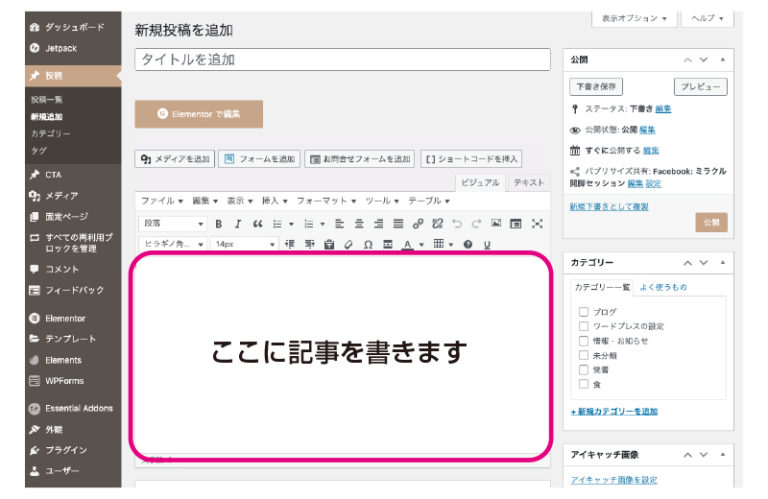Toggle bold formatting in the editor toolbar
The width and height of the screenshot is (768, 499).
(x=218, y=224)
